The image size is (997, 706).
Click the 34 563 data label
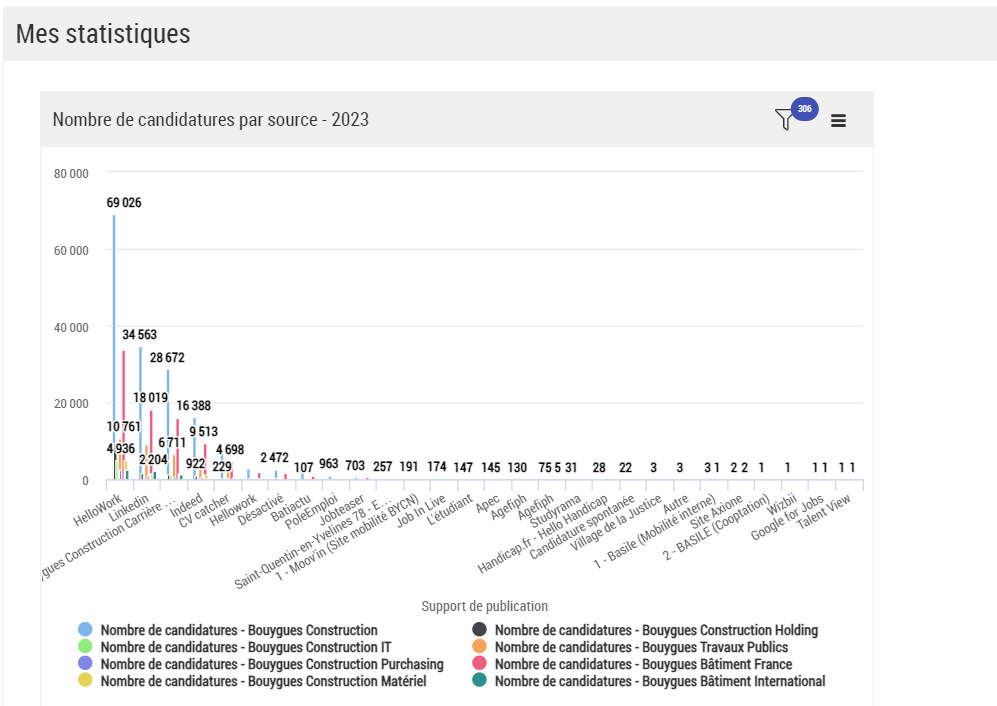[x=140, y=334]
